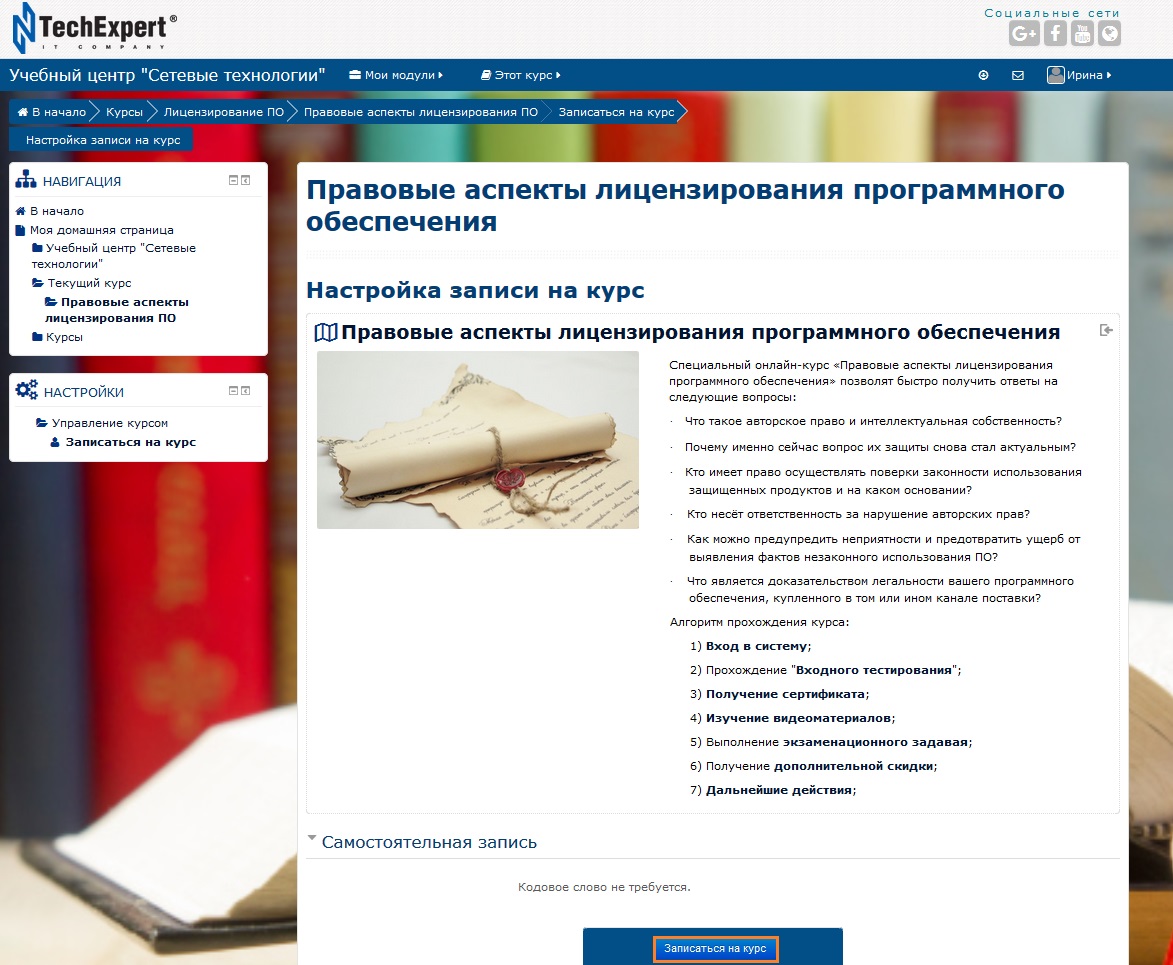
Task: Click the main course title link with book icon
Action: (x=700, y=332)
